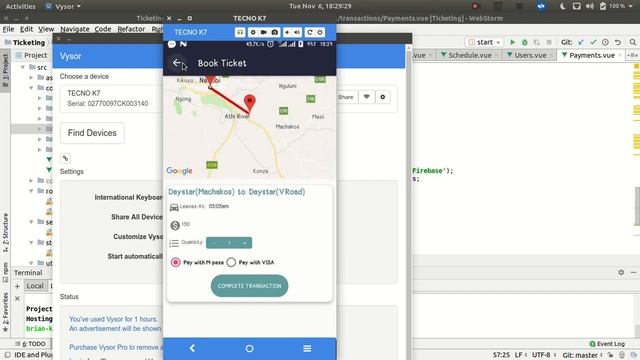Open Vysor app menu dropdown in top bar
The width and height of the screenshot is (640, 360).
click(63, 6)
